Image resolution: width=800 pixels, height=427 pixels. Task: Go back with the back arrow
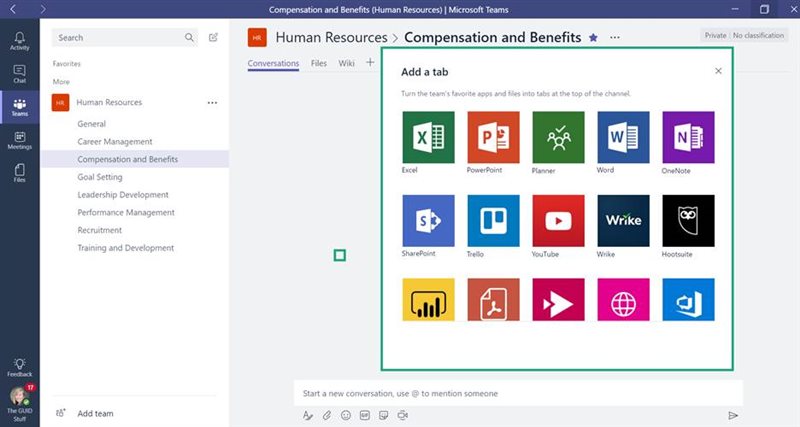tap(13, 9)
